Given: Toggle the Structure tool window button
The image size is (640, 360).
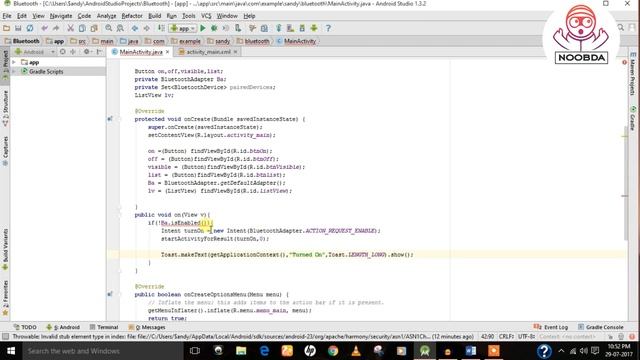Looking at the screenshot, I should pos(5,108).
